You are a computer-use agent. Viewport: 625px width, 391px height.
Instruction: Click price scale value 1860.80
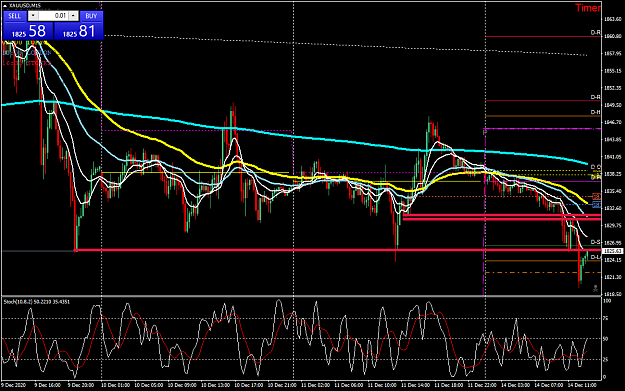tap(613, 36)
